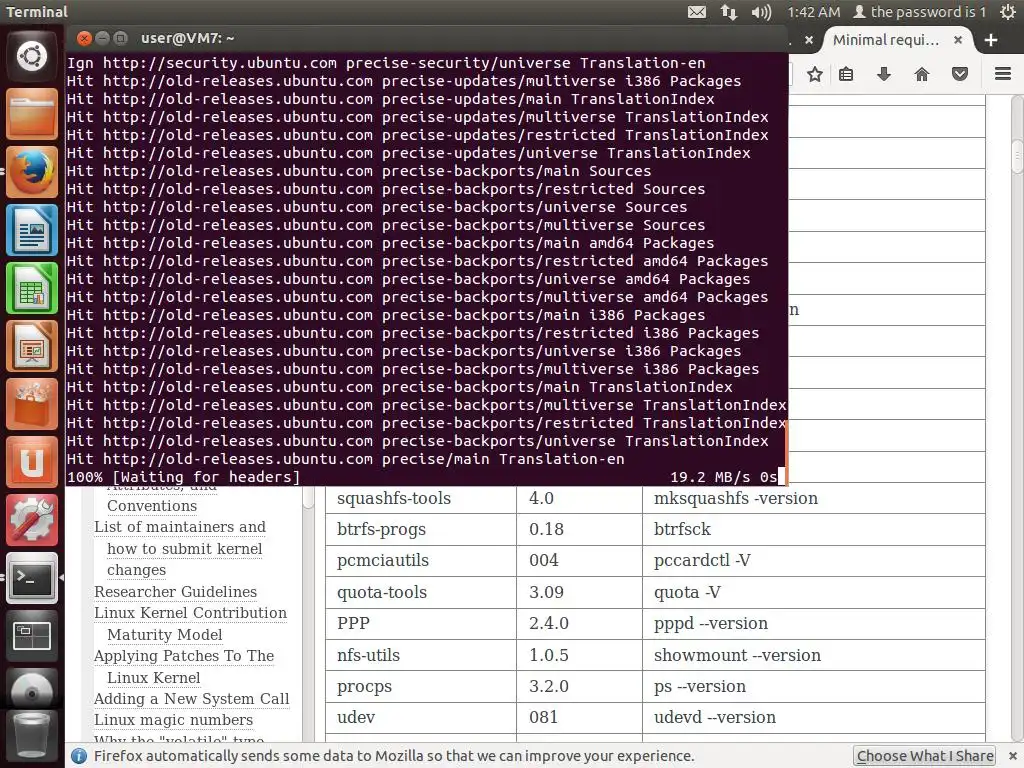Screen dimensions: 1024x768
Task: Click the mail indicator envelope icon
Action: tap(697, 12)
